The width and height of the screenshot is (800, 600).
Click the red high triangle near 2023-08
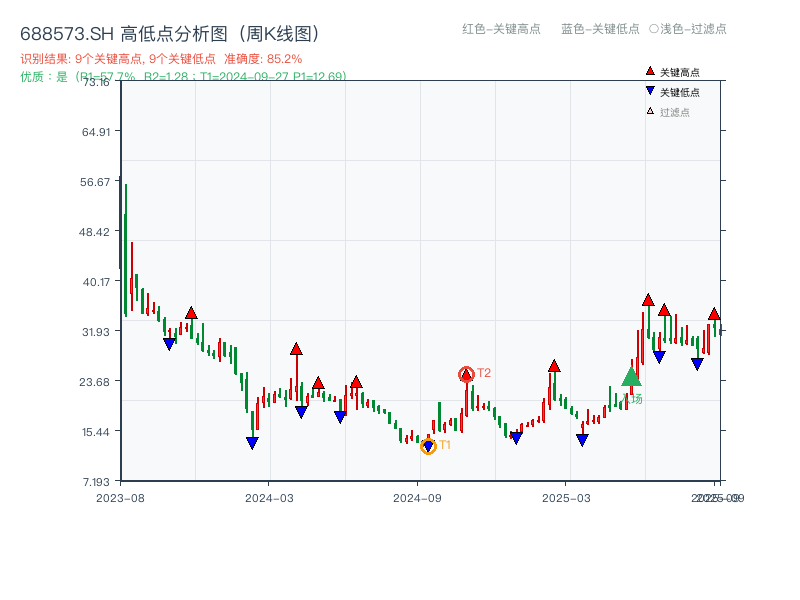191,312
